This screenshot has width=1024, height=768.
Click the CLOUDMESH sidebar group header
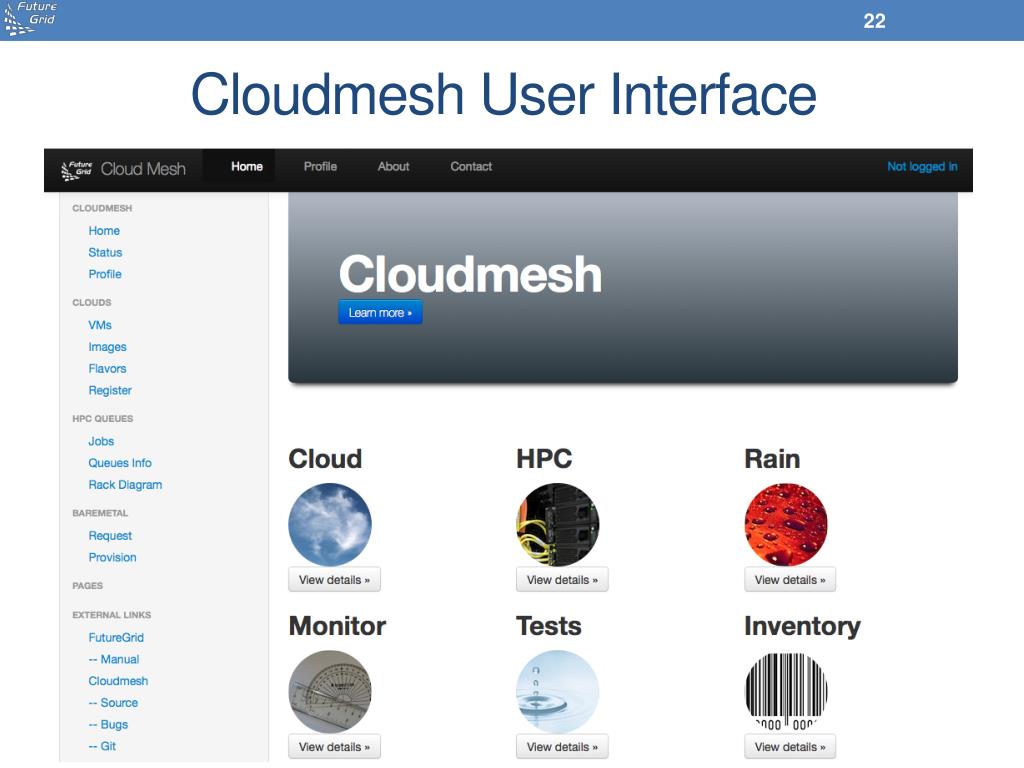pos(102,208)
